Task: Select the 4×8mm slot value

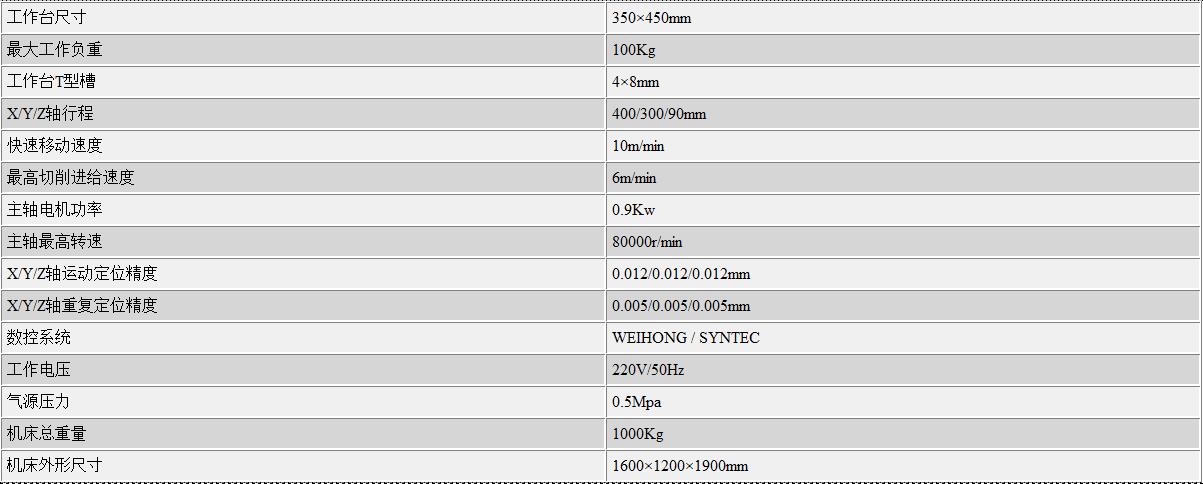Action: [x=636, y=82]
